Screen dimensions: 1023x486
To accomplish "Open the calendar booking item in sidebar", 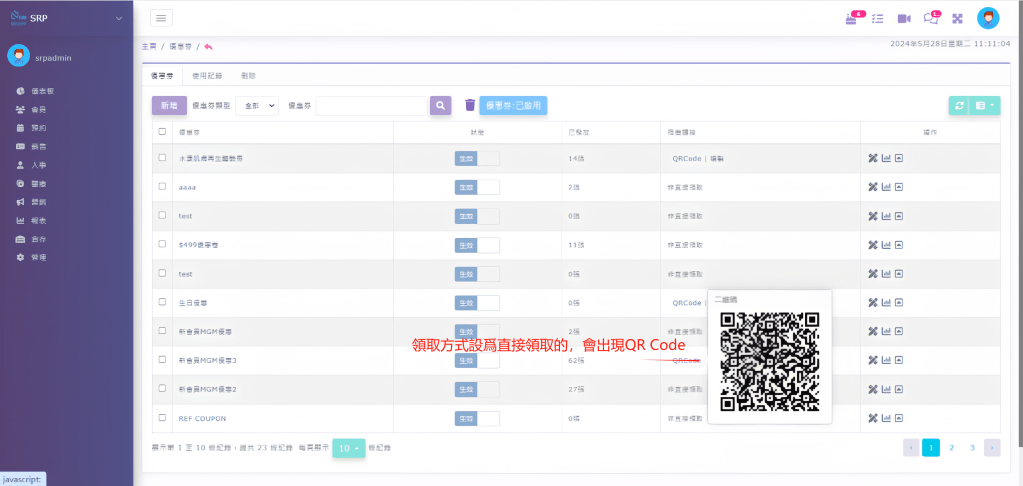I will [38, 128].
